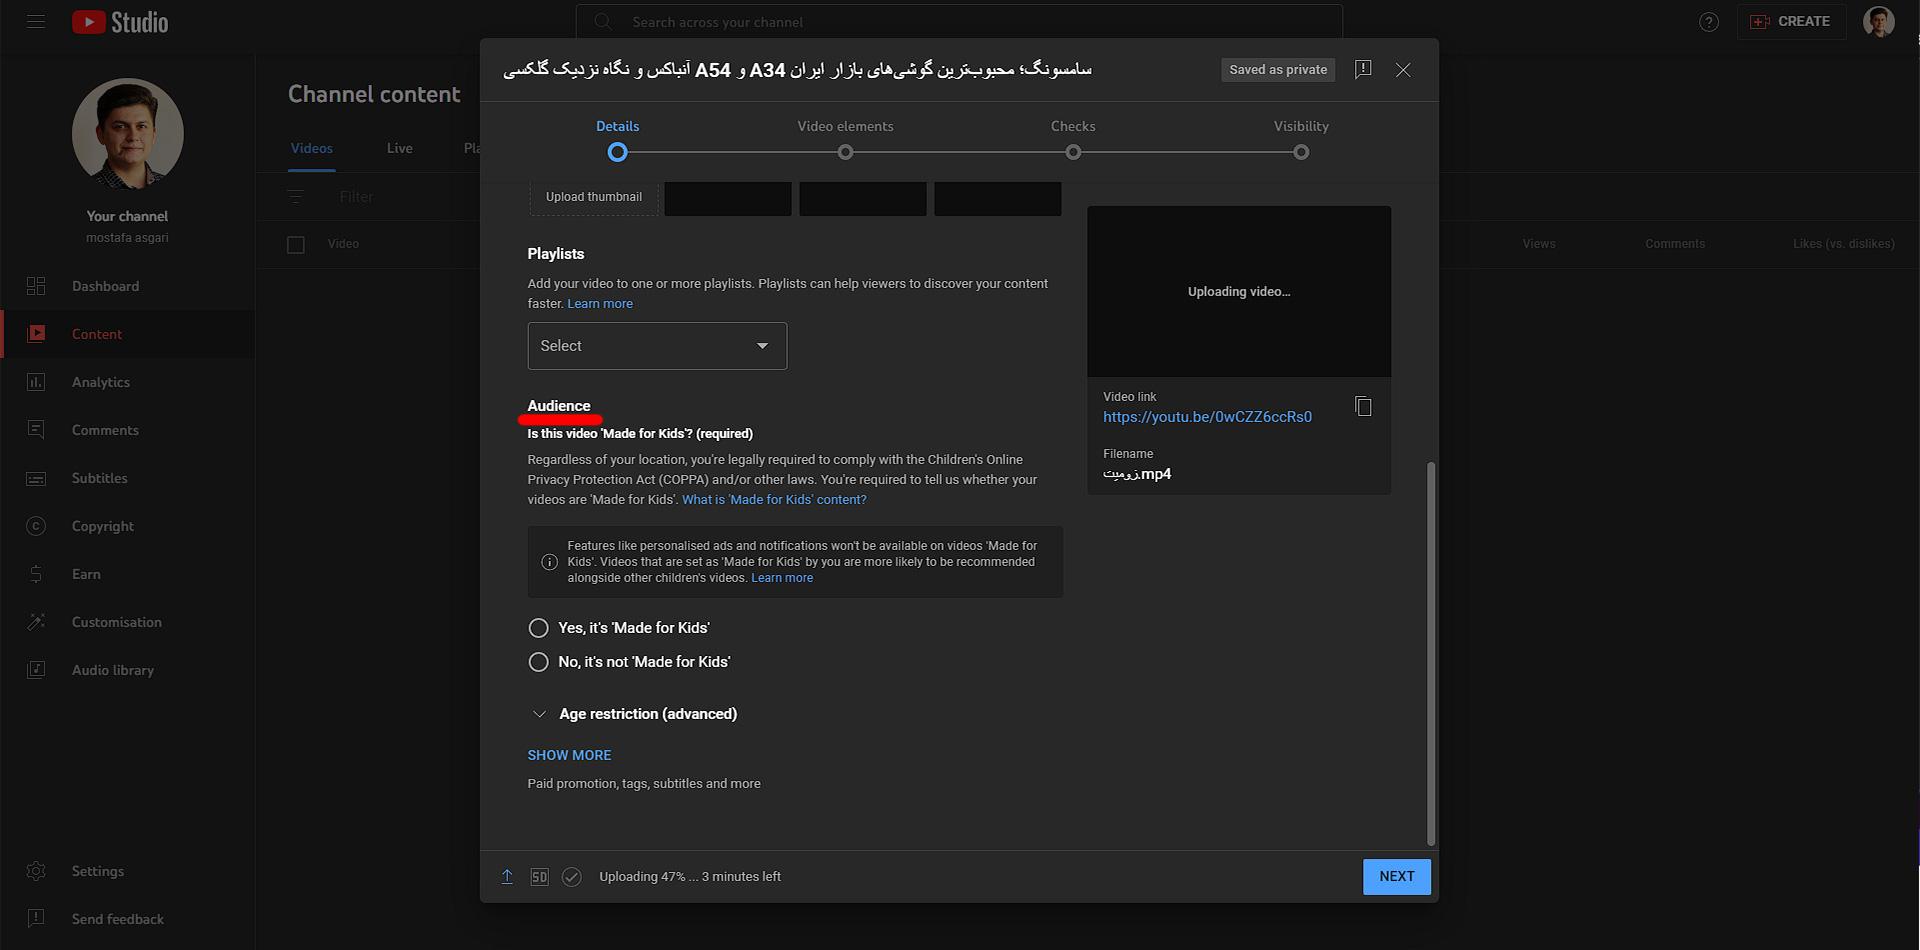Go to the Video elements step
Screen dimensions: 1920x950
(x=845, y=139)
